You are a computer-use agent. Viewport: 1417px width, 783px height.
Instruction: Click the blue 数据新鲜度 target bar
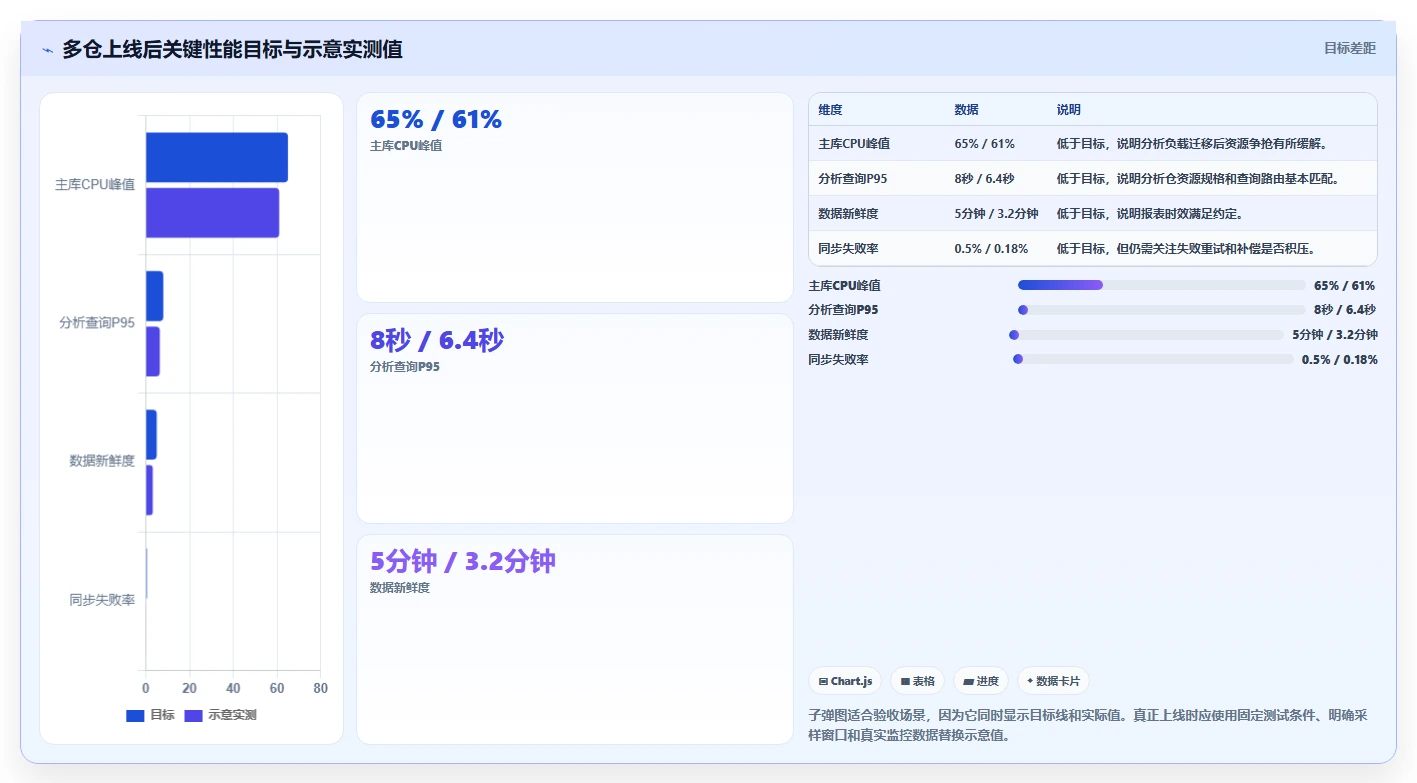pyautogui.click(x=151, y=435)
